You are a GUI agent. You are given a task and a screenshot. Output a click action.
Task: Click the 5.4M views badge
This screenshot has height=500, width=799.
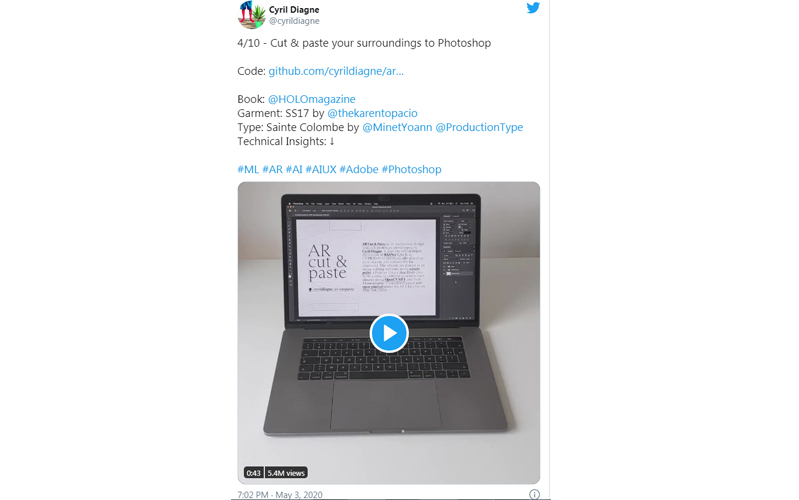(286, 473)
